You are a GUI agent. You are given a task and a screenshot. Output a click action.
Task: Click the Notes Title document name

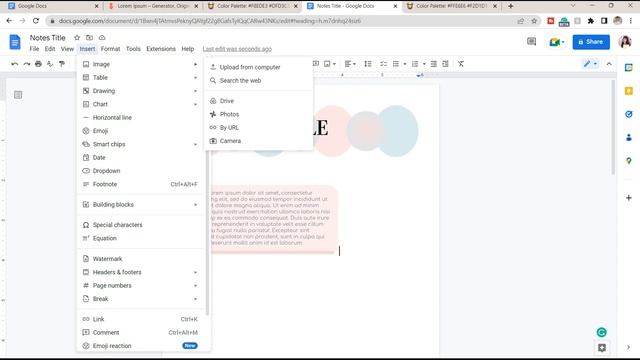[x=47, y=38]
